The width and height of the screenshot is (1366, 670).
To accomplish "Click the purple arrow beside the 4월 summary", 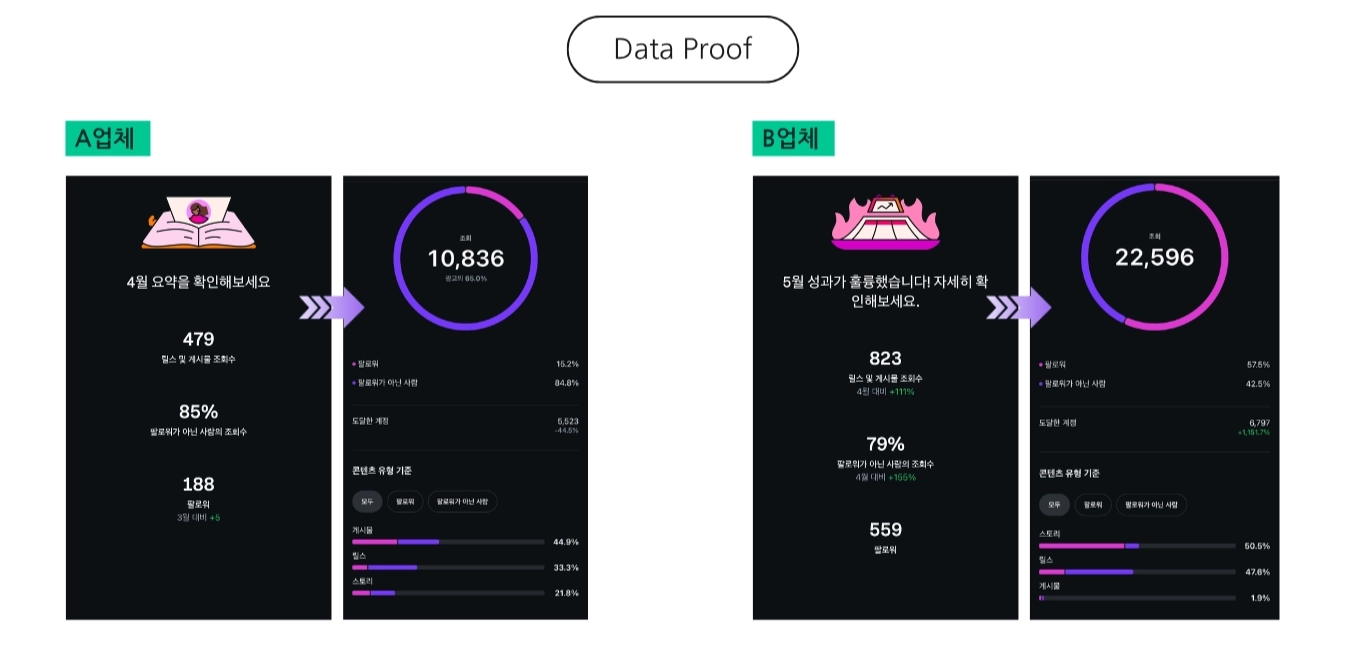I will [332, 308].
